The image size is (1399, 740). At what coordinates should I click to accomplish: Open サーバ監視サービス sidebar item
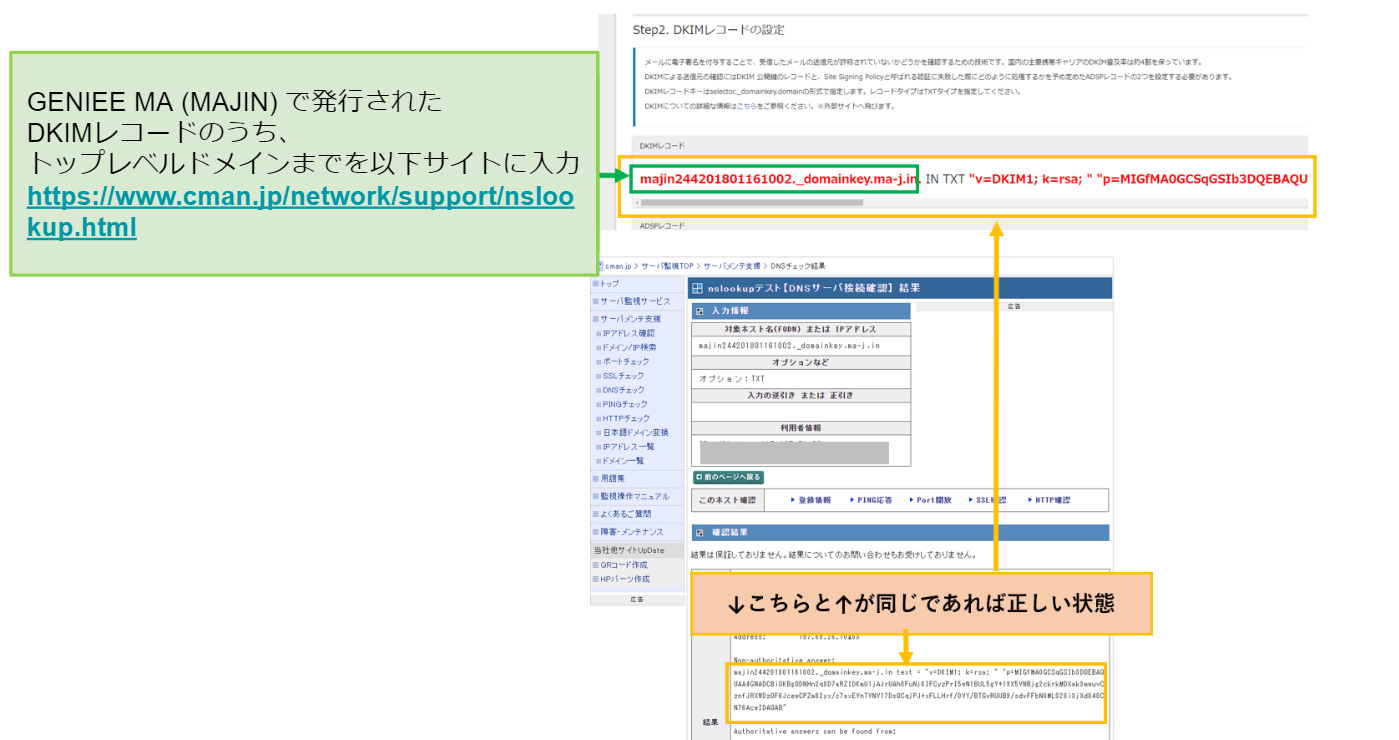[x=635, y=301]
